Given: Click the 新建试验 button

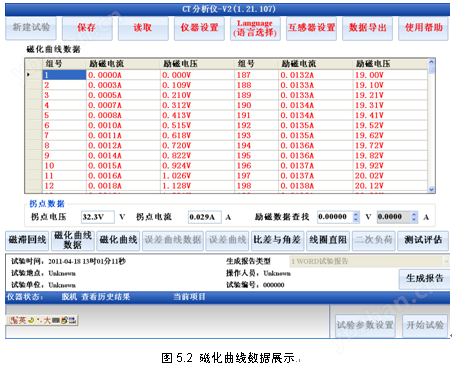Looking at the screenshot, I should pos(31,28).
